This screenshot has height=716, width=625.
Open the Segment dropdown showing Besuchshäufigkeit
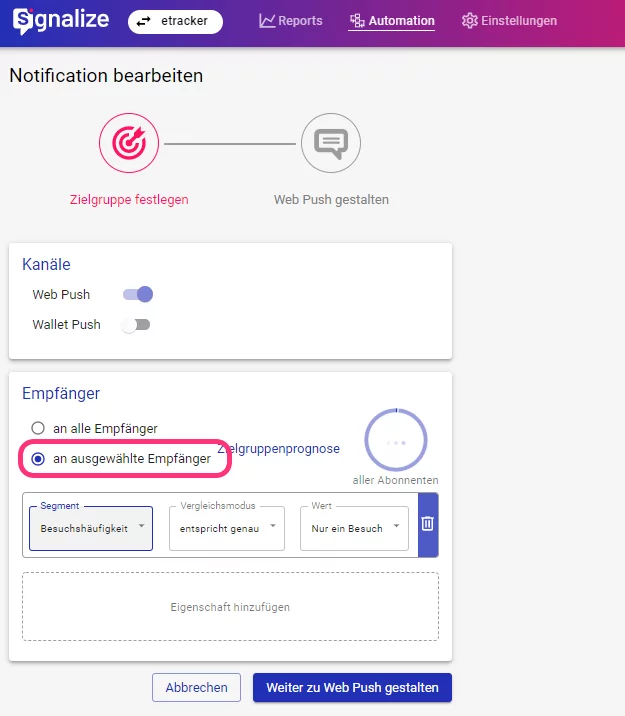pos(91,527)
